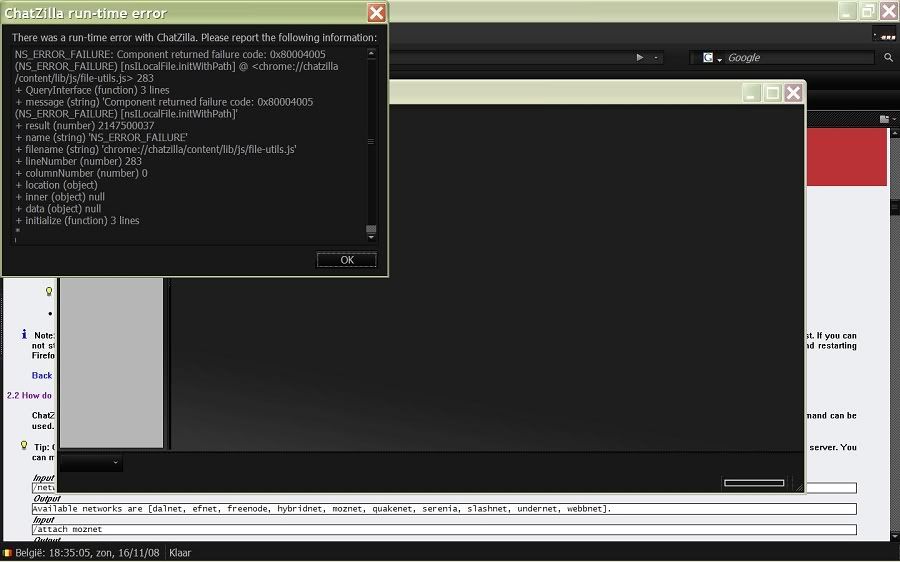Image resolution: width=900 pixels, height=562 pixels.
Task: Minimize the ChatZilla chat window
Action: [751, 92]
